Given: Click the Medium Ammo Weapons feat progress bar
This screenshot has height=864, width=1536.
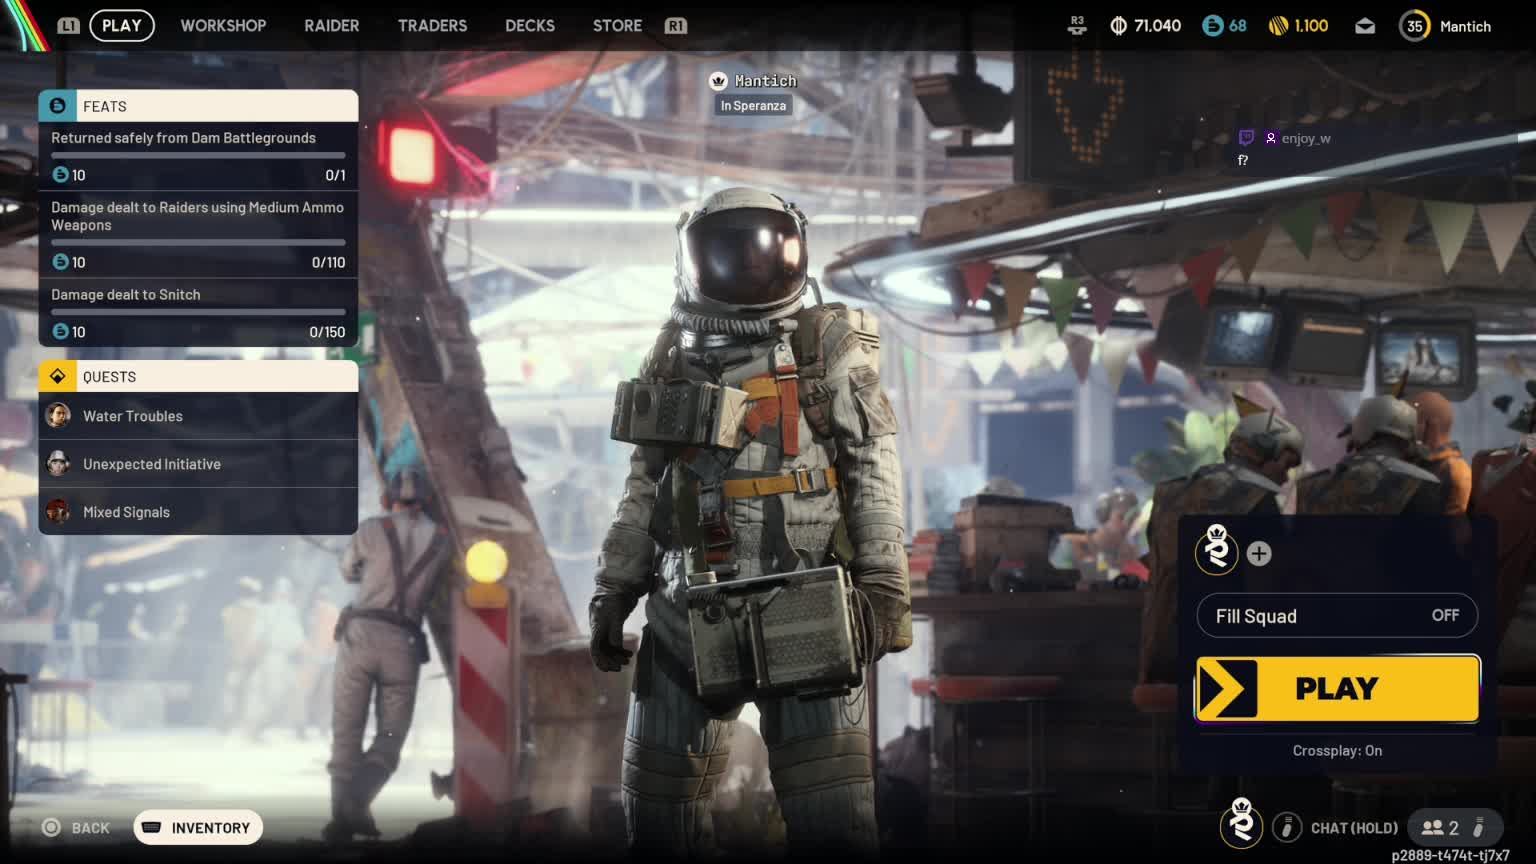Looking at the screenshot, I should [x=198, y=242].
